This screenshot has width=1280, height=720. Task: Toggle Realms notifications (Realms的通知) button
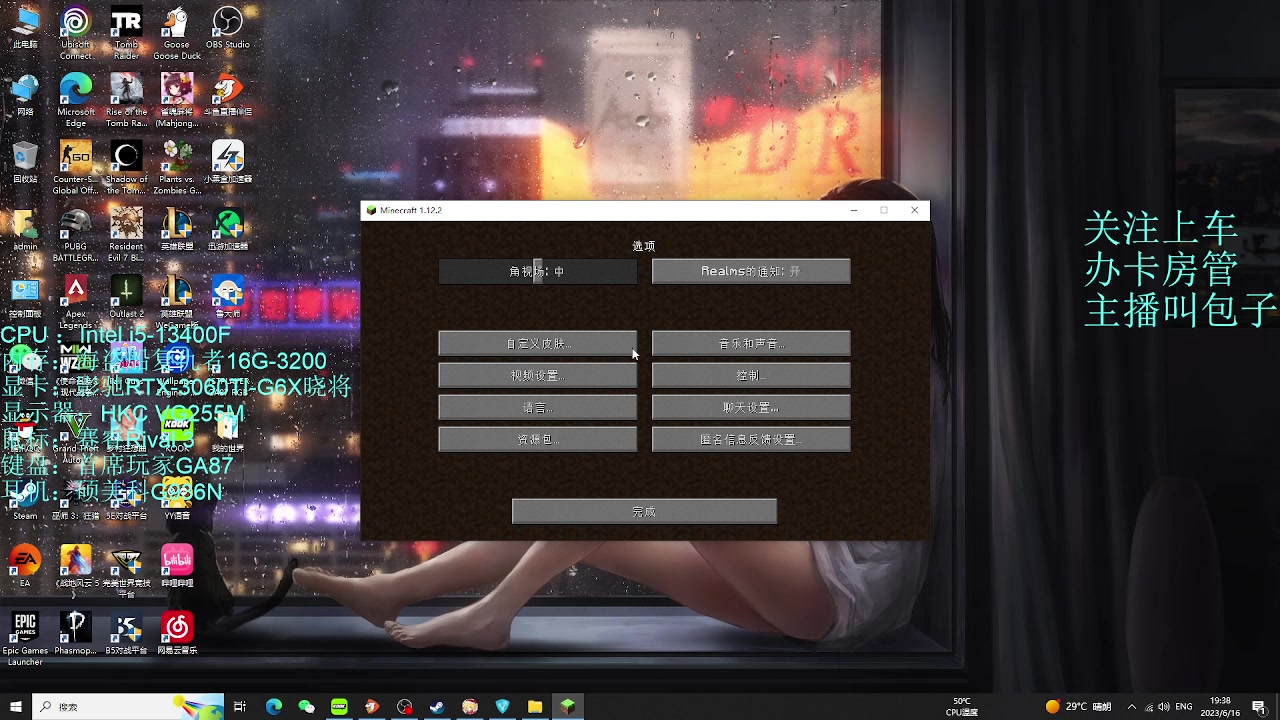751,271
